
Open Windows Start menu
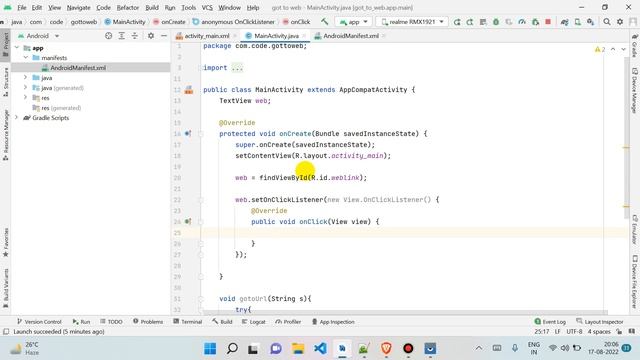[x=210, y=349]
